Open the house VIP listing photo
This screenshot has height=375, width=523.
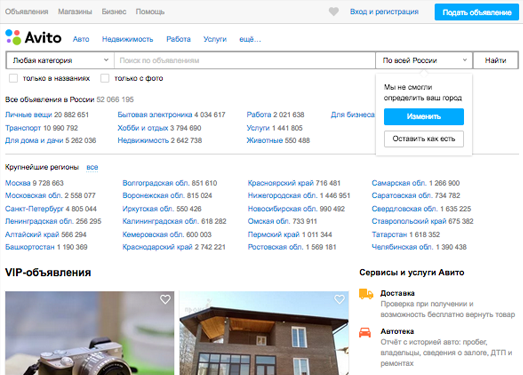click(264, 333)
